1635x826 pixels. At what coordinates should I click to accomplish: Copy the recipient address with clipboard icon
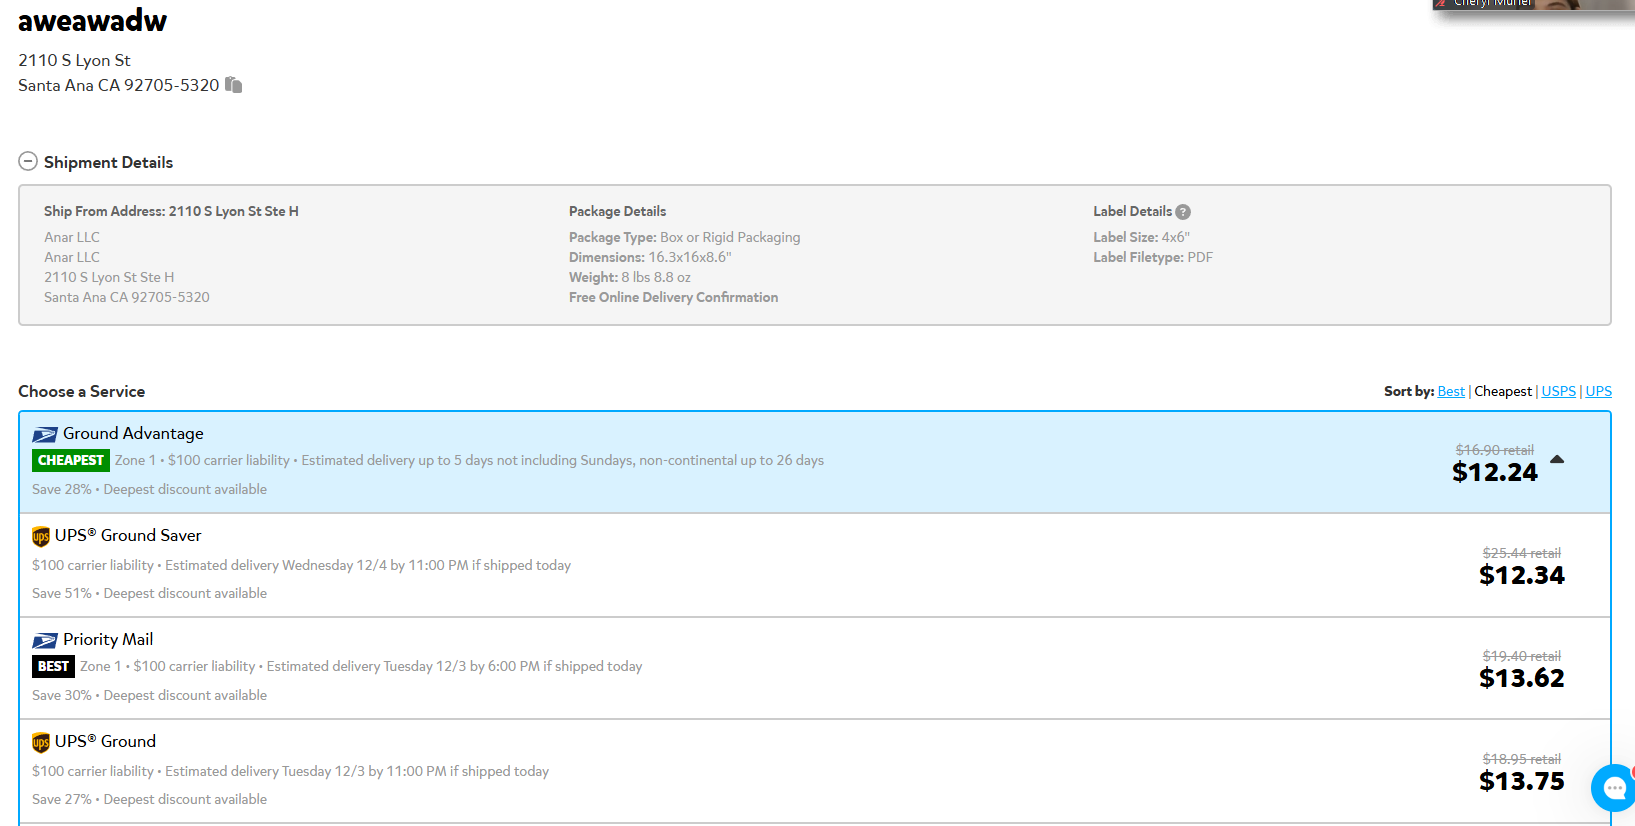[x=233, y=85]
